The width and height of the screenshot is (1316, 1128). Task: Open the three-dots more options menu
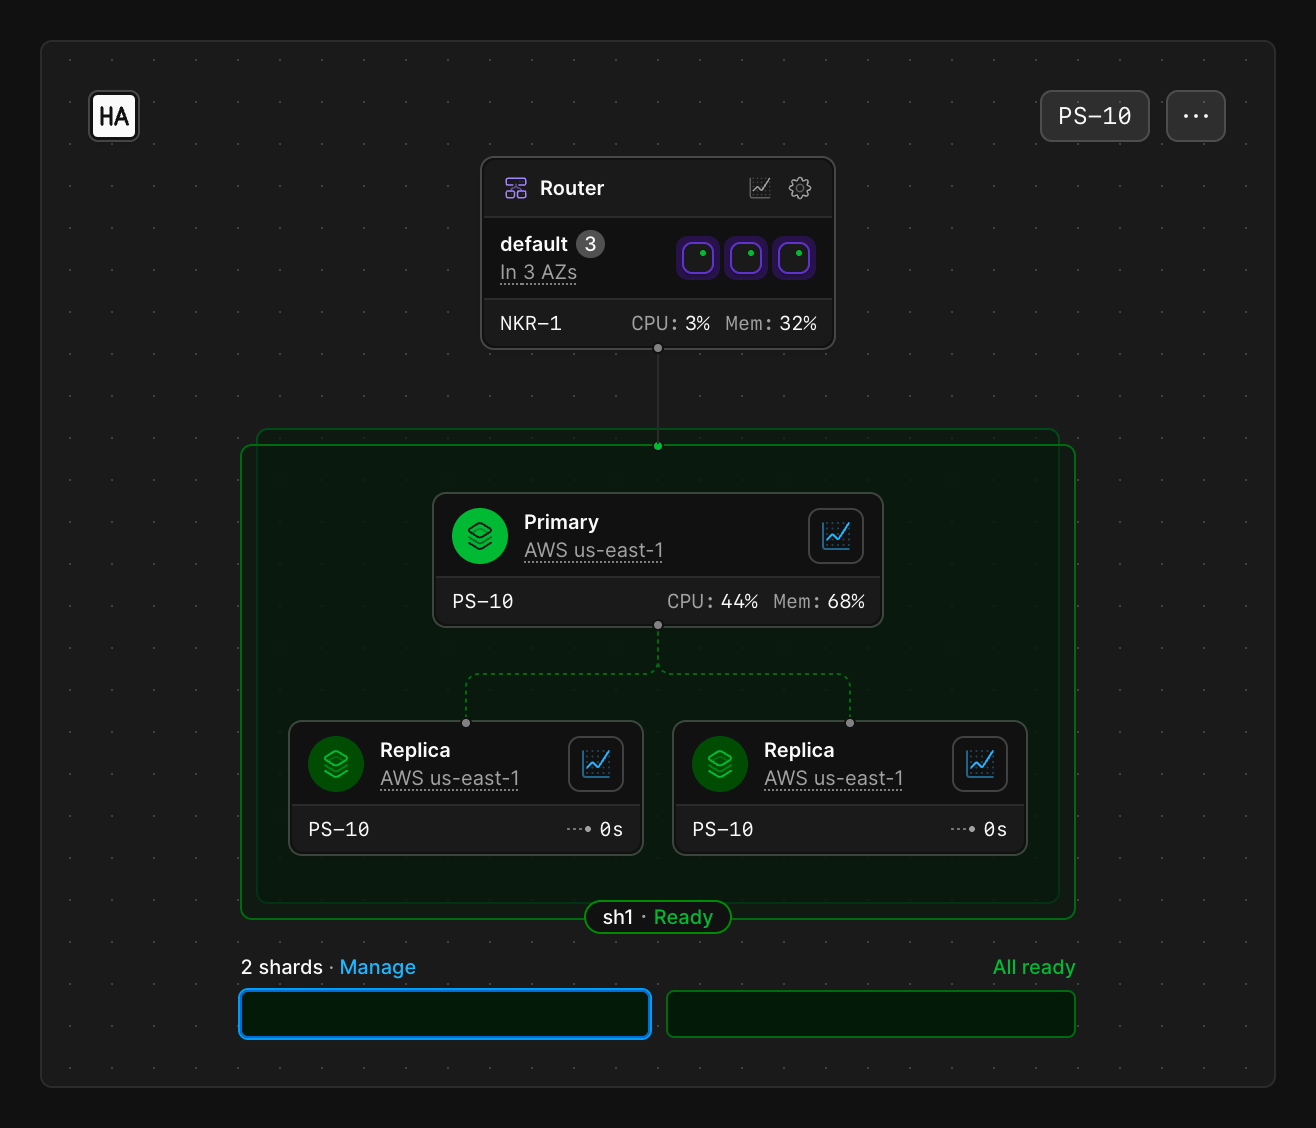tap(1196, 116)
